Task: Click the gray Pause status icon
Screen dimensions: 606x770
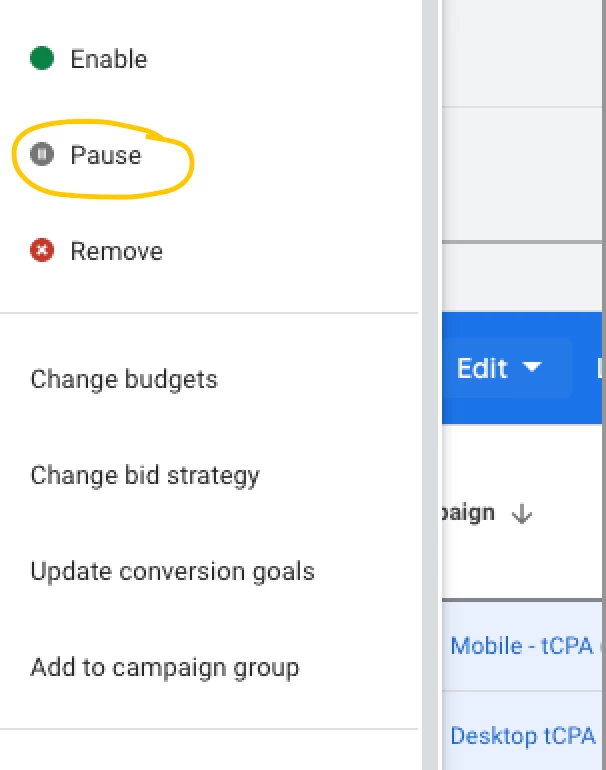Action: point(42,155)
